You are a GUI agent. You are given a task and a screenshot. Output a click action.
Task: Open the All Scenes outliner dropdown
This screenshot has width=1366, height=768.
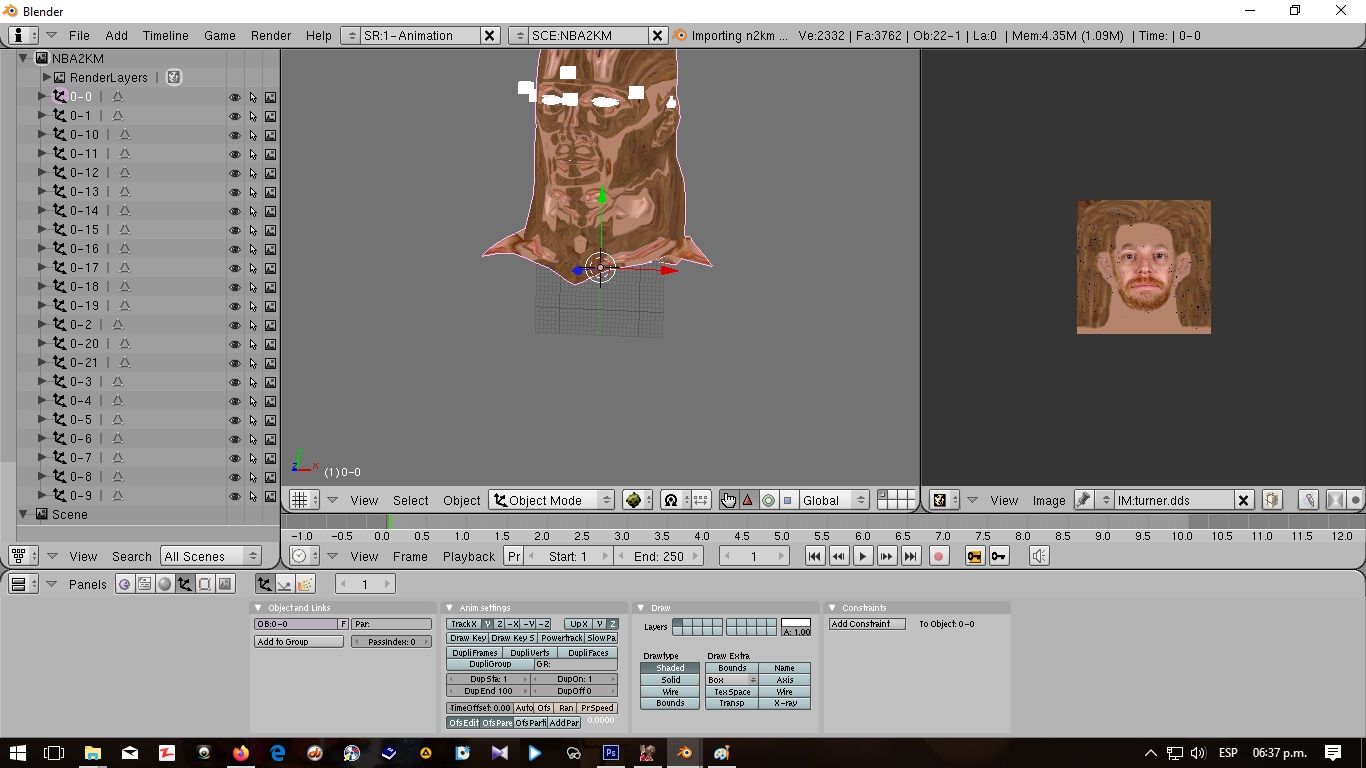[210, 556]
